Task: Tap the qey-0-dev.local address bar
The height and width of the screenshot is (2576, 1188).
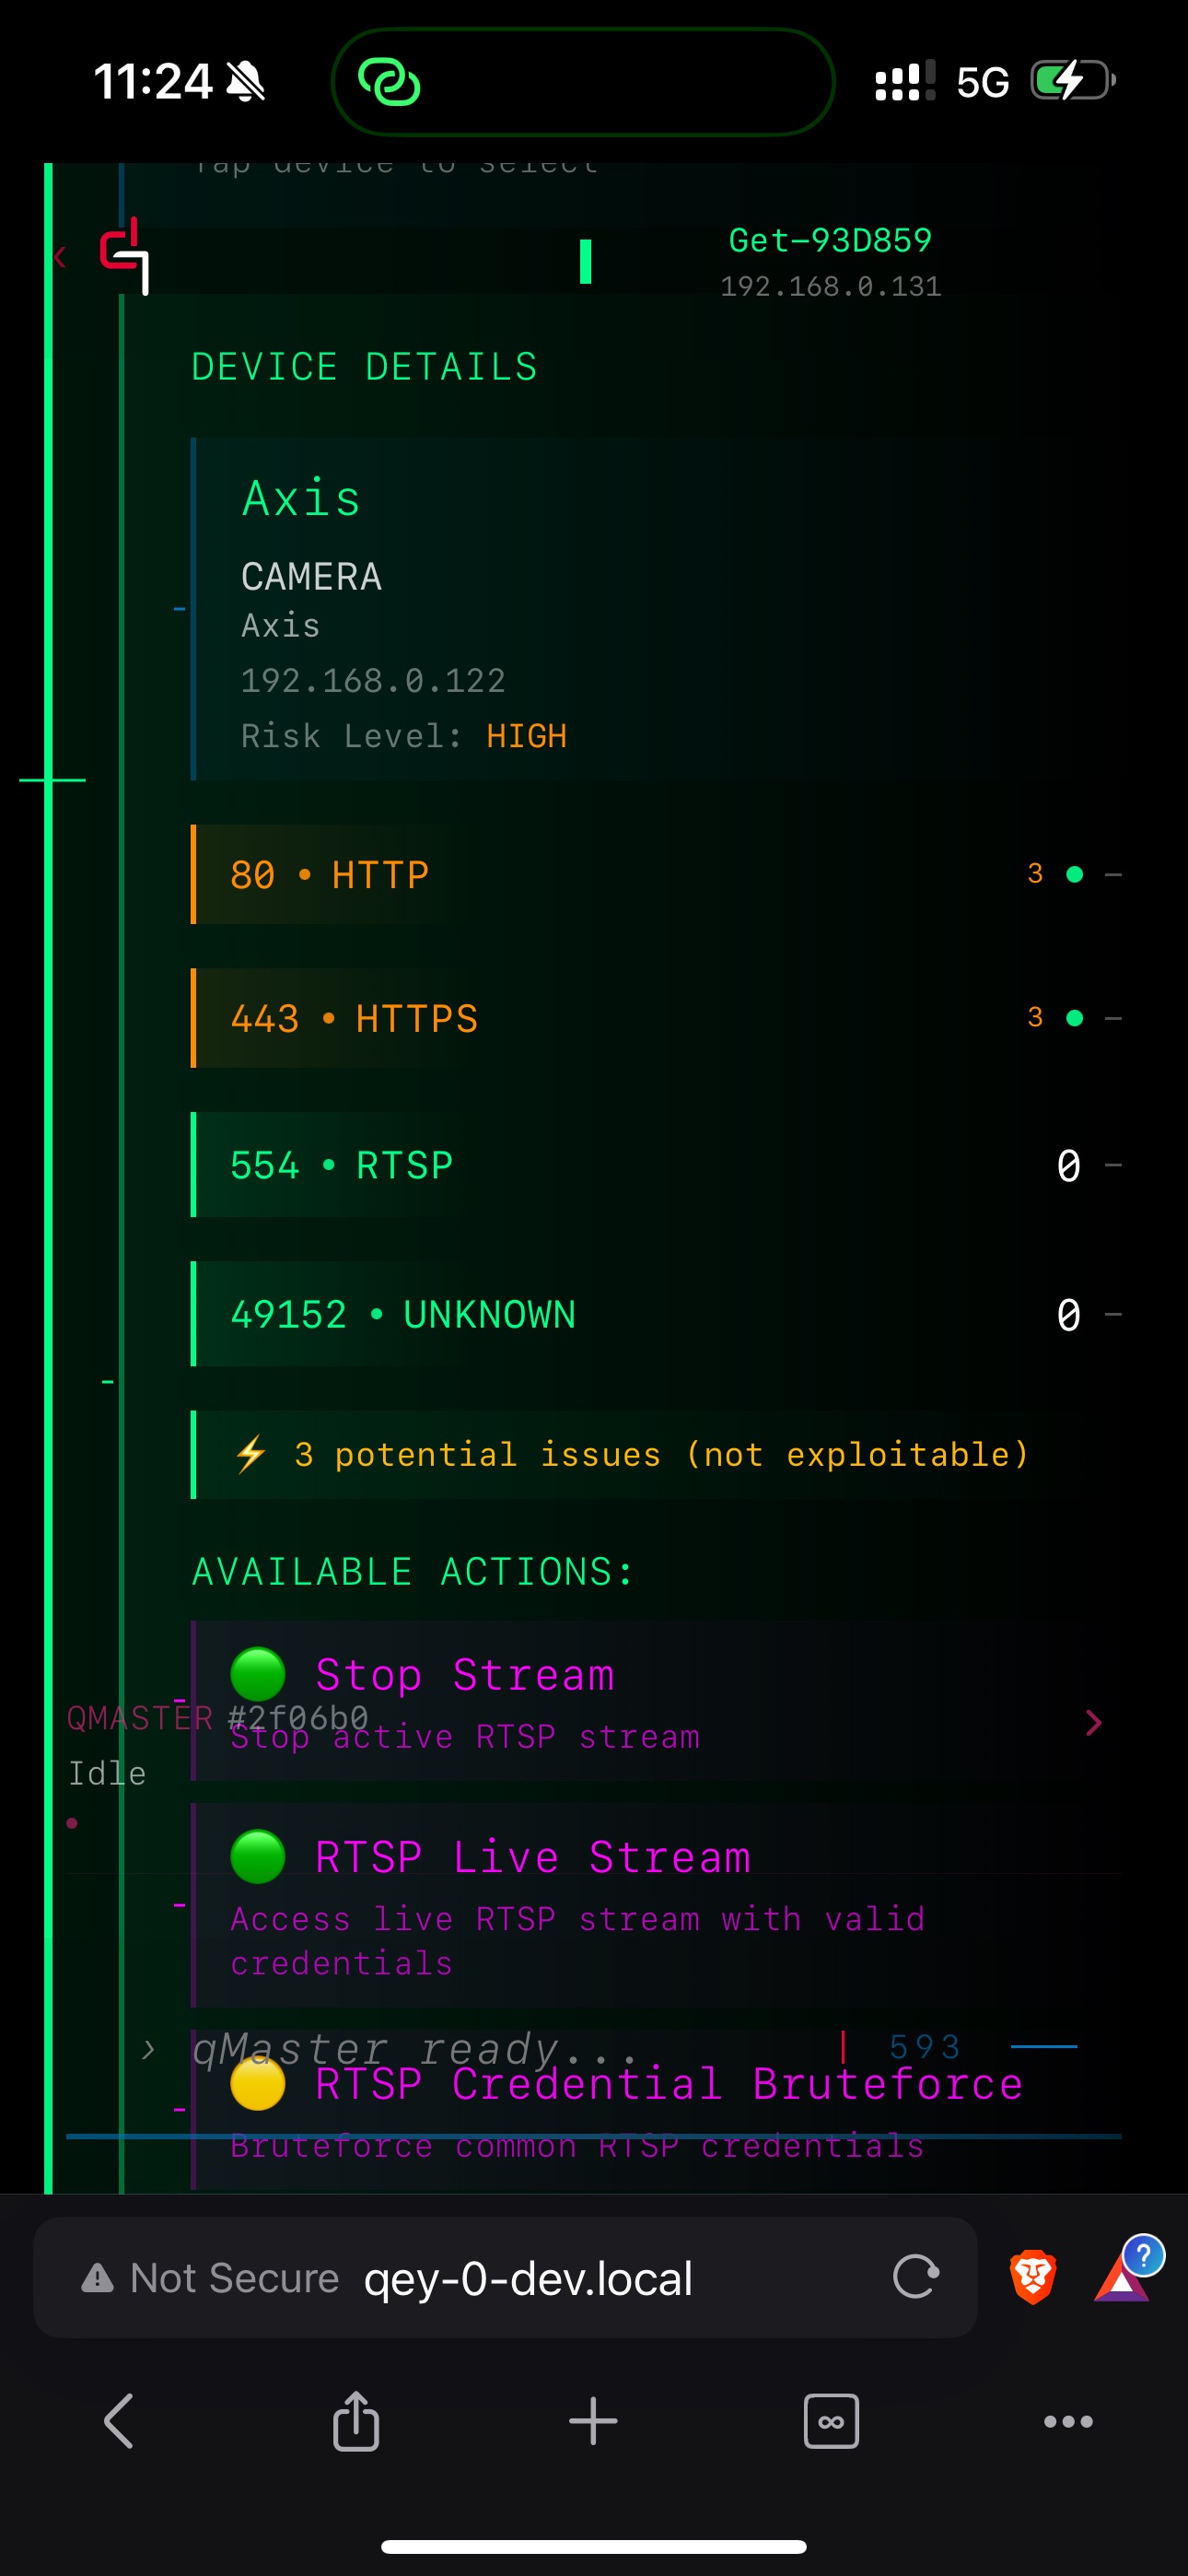Action: [x=527, y=2278]
